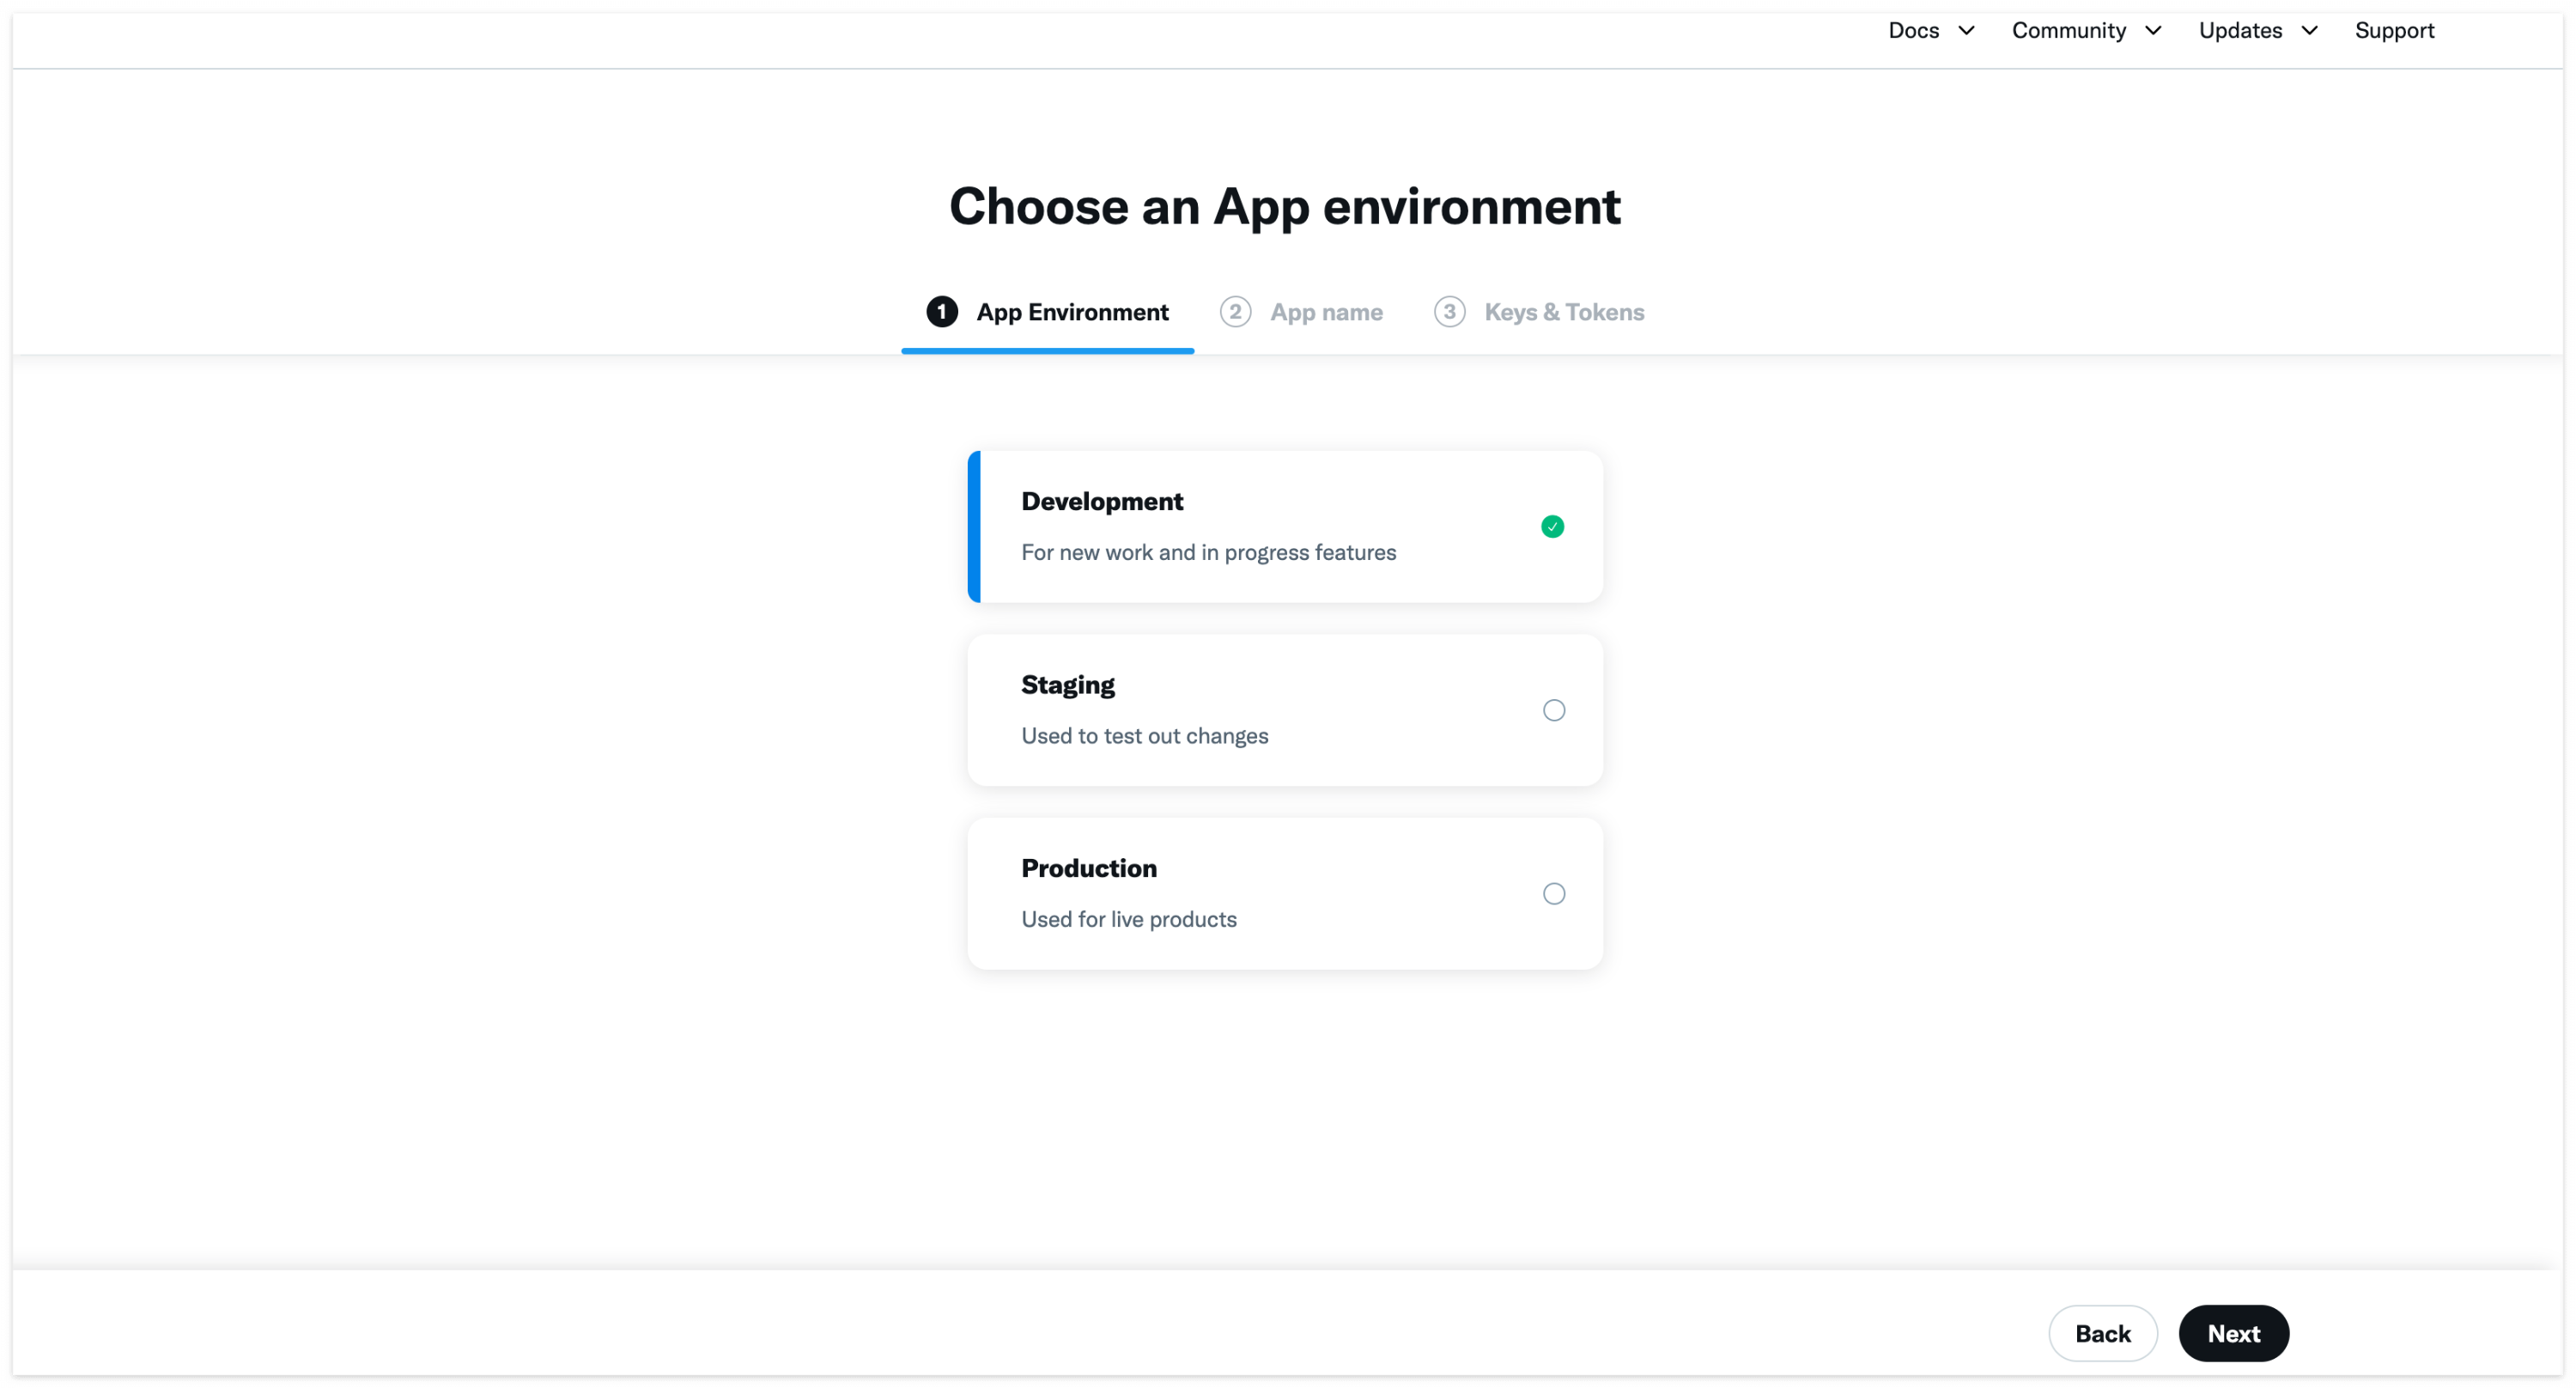The width and height of the screenshot is (2576, 1388).
Task: Expand the Community dropdown chevron
Action: point(2153,31)
